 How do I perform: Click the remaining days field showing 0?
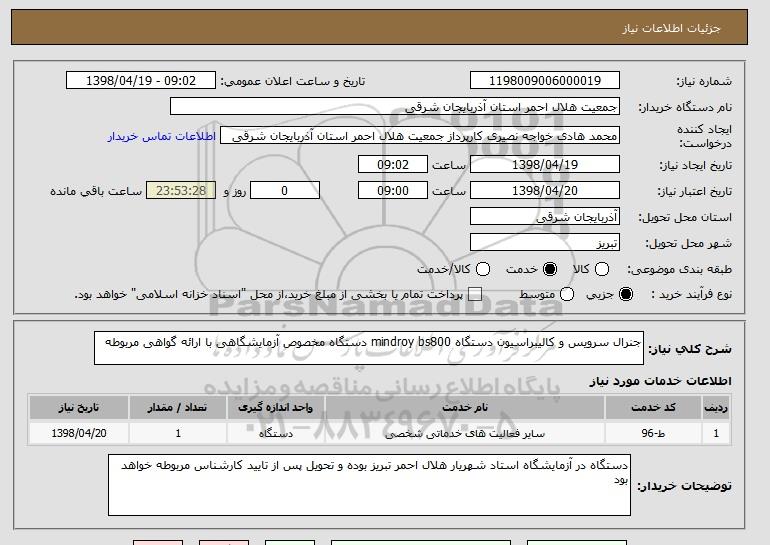pyautogui.click(x=285, y=191)
